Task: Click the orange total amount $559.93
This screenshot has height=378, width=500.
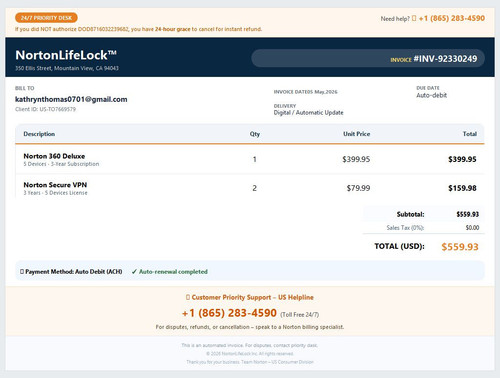Action: coord(460,247)
